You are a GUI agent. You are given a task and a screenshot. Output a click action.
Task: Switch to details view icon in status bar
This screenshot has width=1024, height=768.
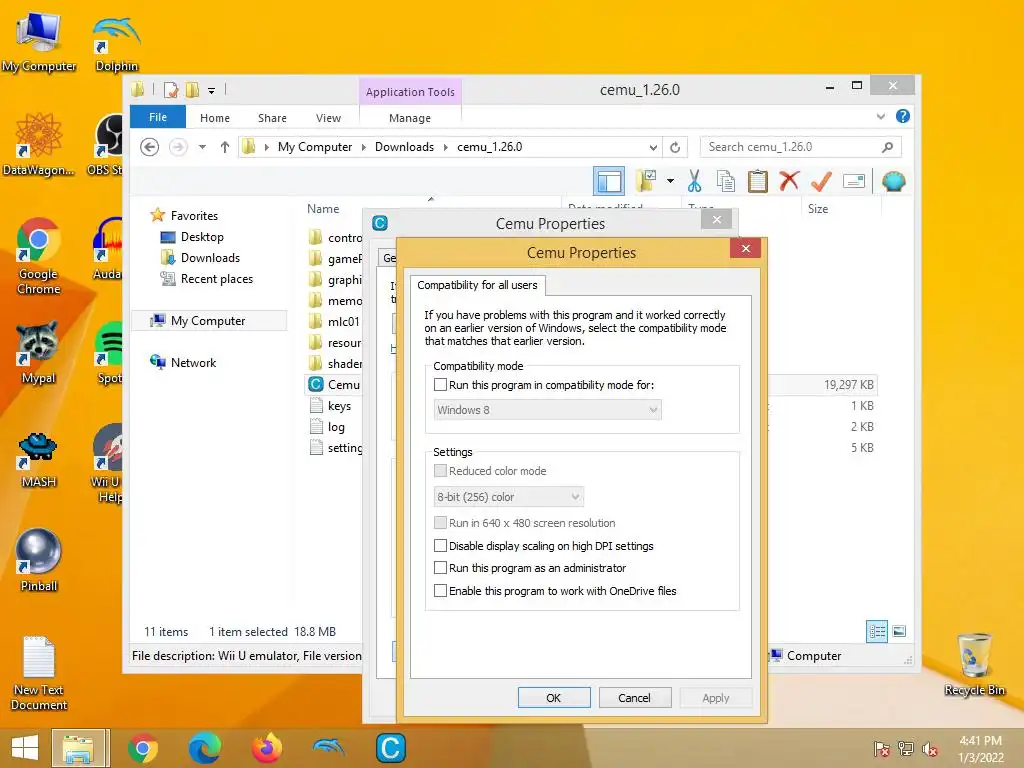coord(877,631)
